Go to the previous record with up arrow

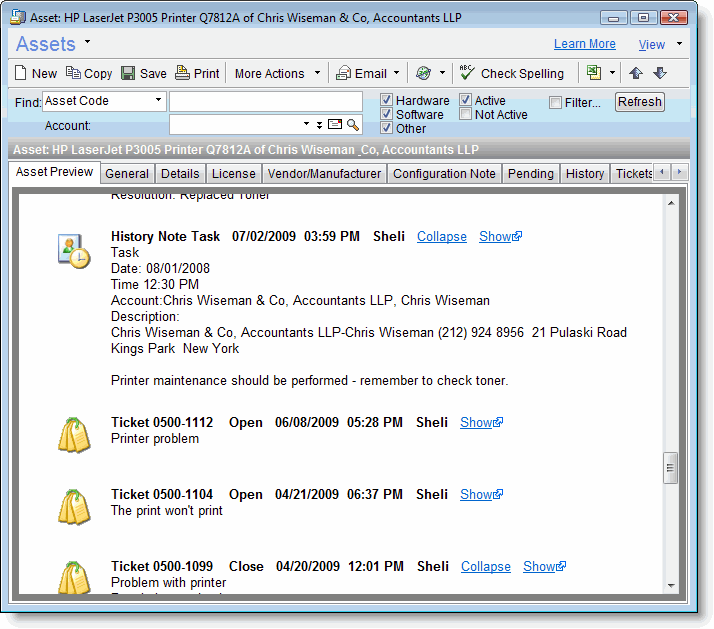pyautogui.click(x=635, y=73)
